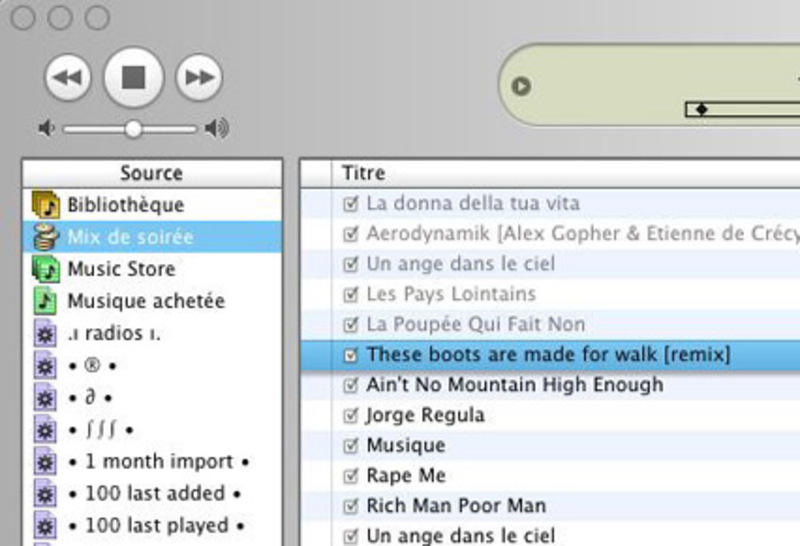Select track title La donna della tua vita
This screenshot has height=546, width=800.
coord(473,204)
